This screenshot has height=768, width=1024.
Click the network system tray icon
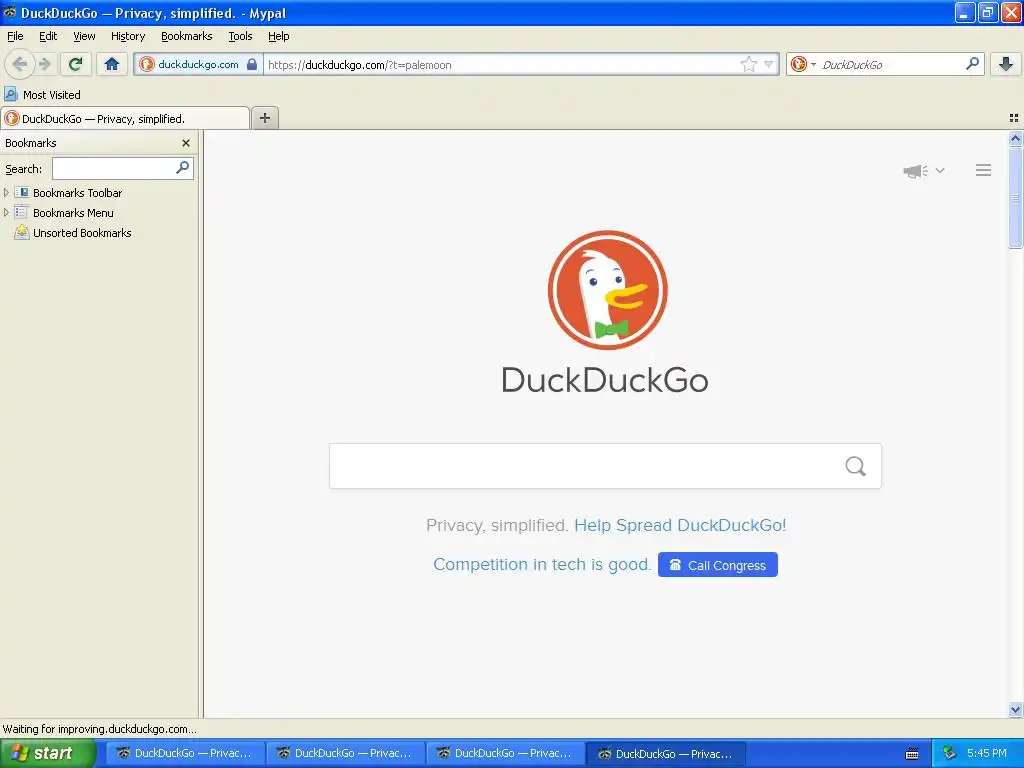tap(950, 754)
